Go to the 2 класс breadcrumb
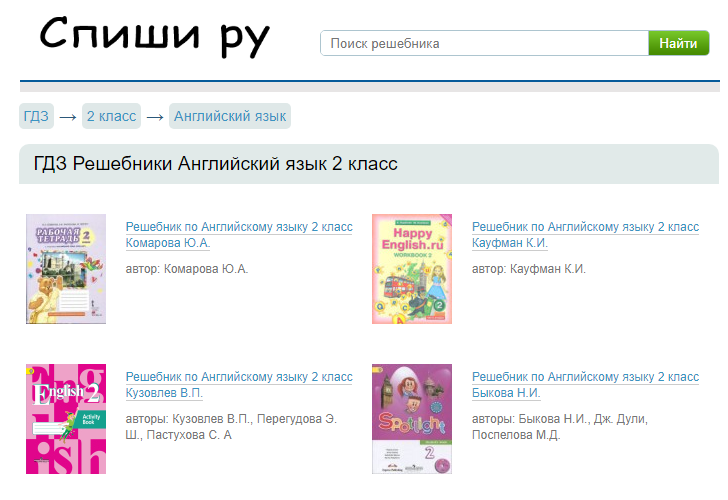This screenshot has height=500, width=728. pos(111,116)
